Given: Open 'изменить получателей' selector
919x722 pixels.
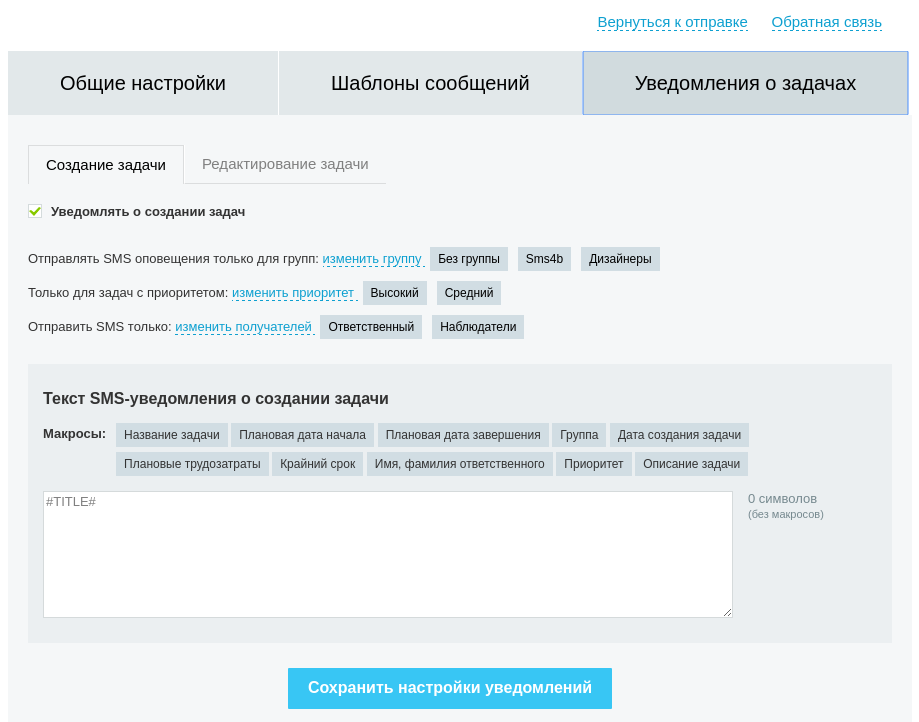Looking at the screenshot, I should 243,327.
